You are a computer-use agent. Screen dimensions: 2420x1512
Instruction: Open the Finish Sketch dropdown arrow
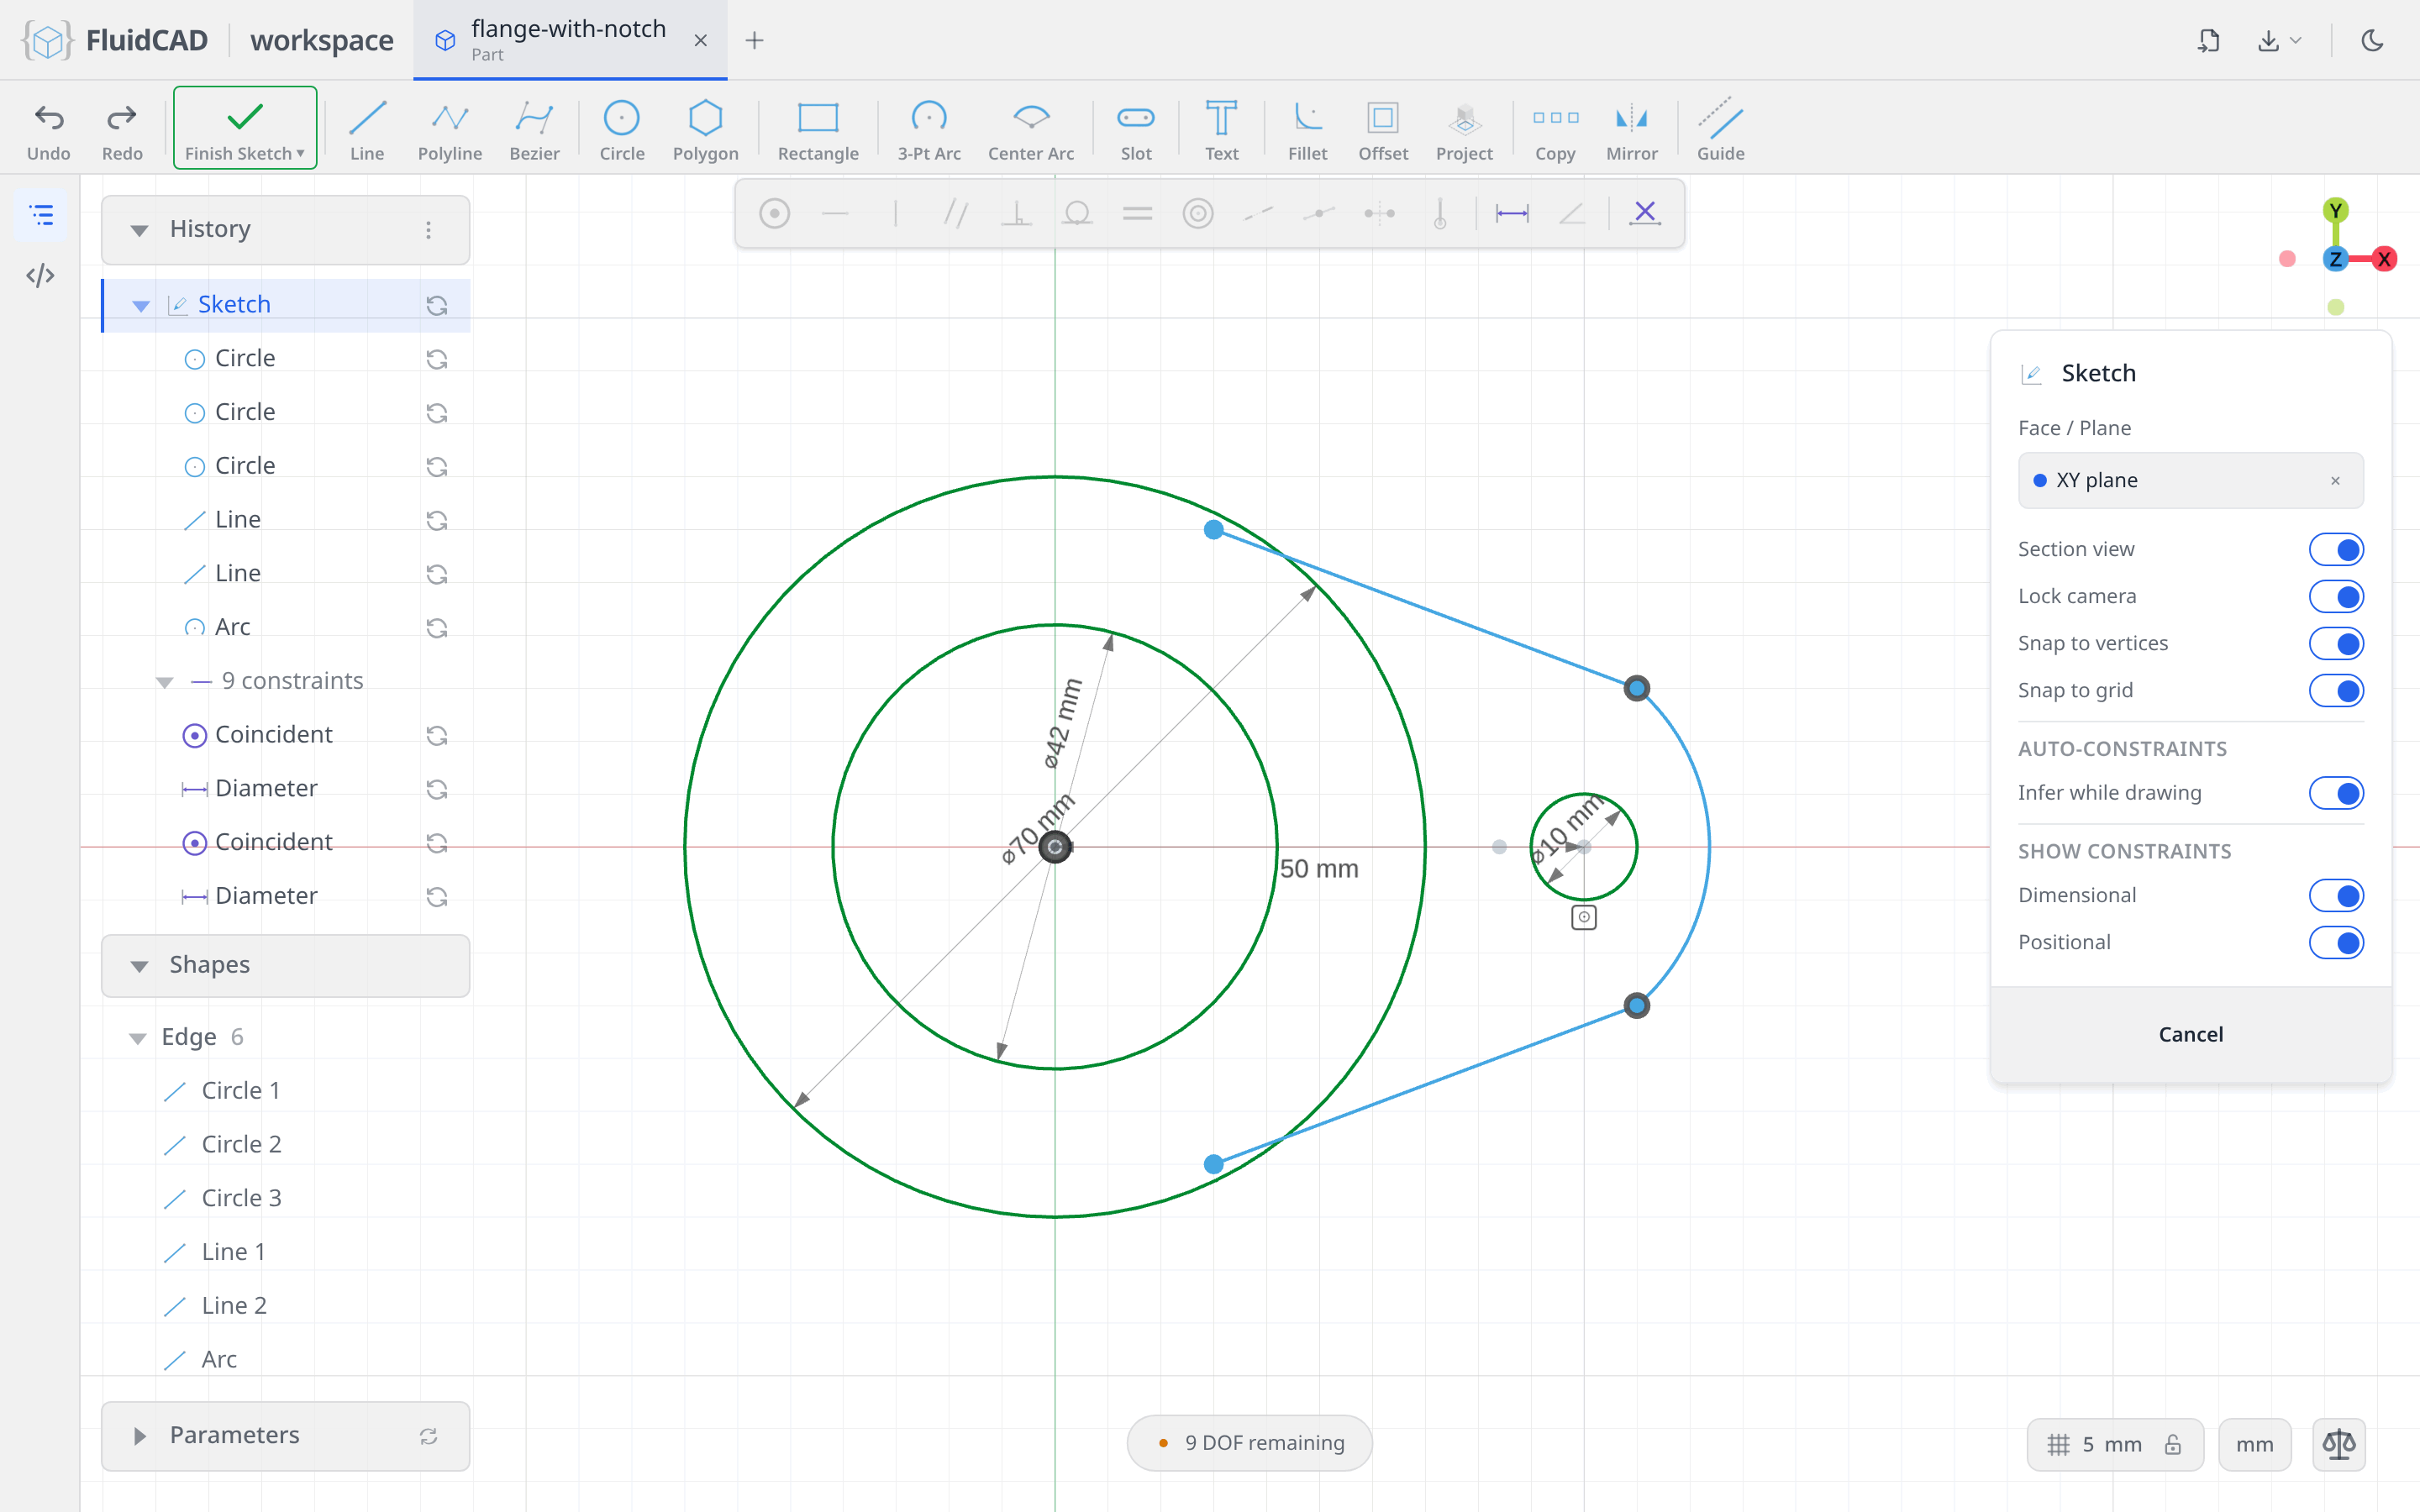point(300,154)
